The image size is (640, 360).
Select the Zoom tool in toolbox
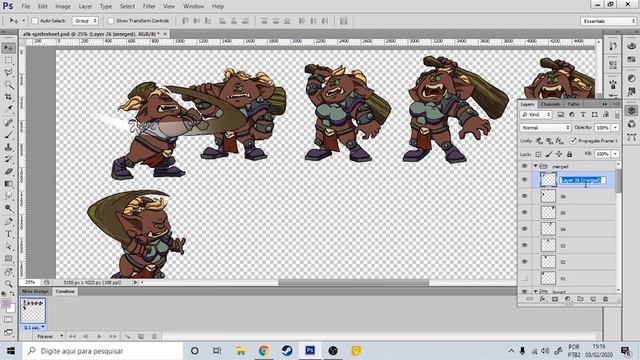(x=8, y=284)
